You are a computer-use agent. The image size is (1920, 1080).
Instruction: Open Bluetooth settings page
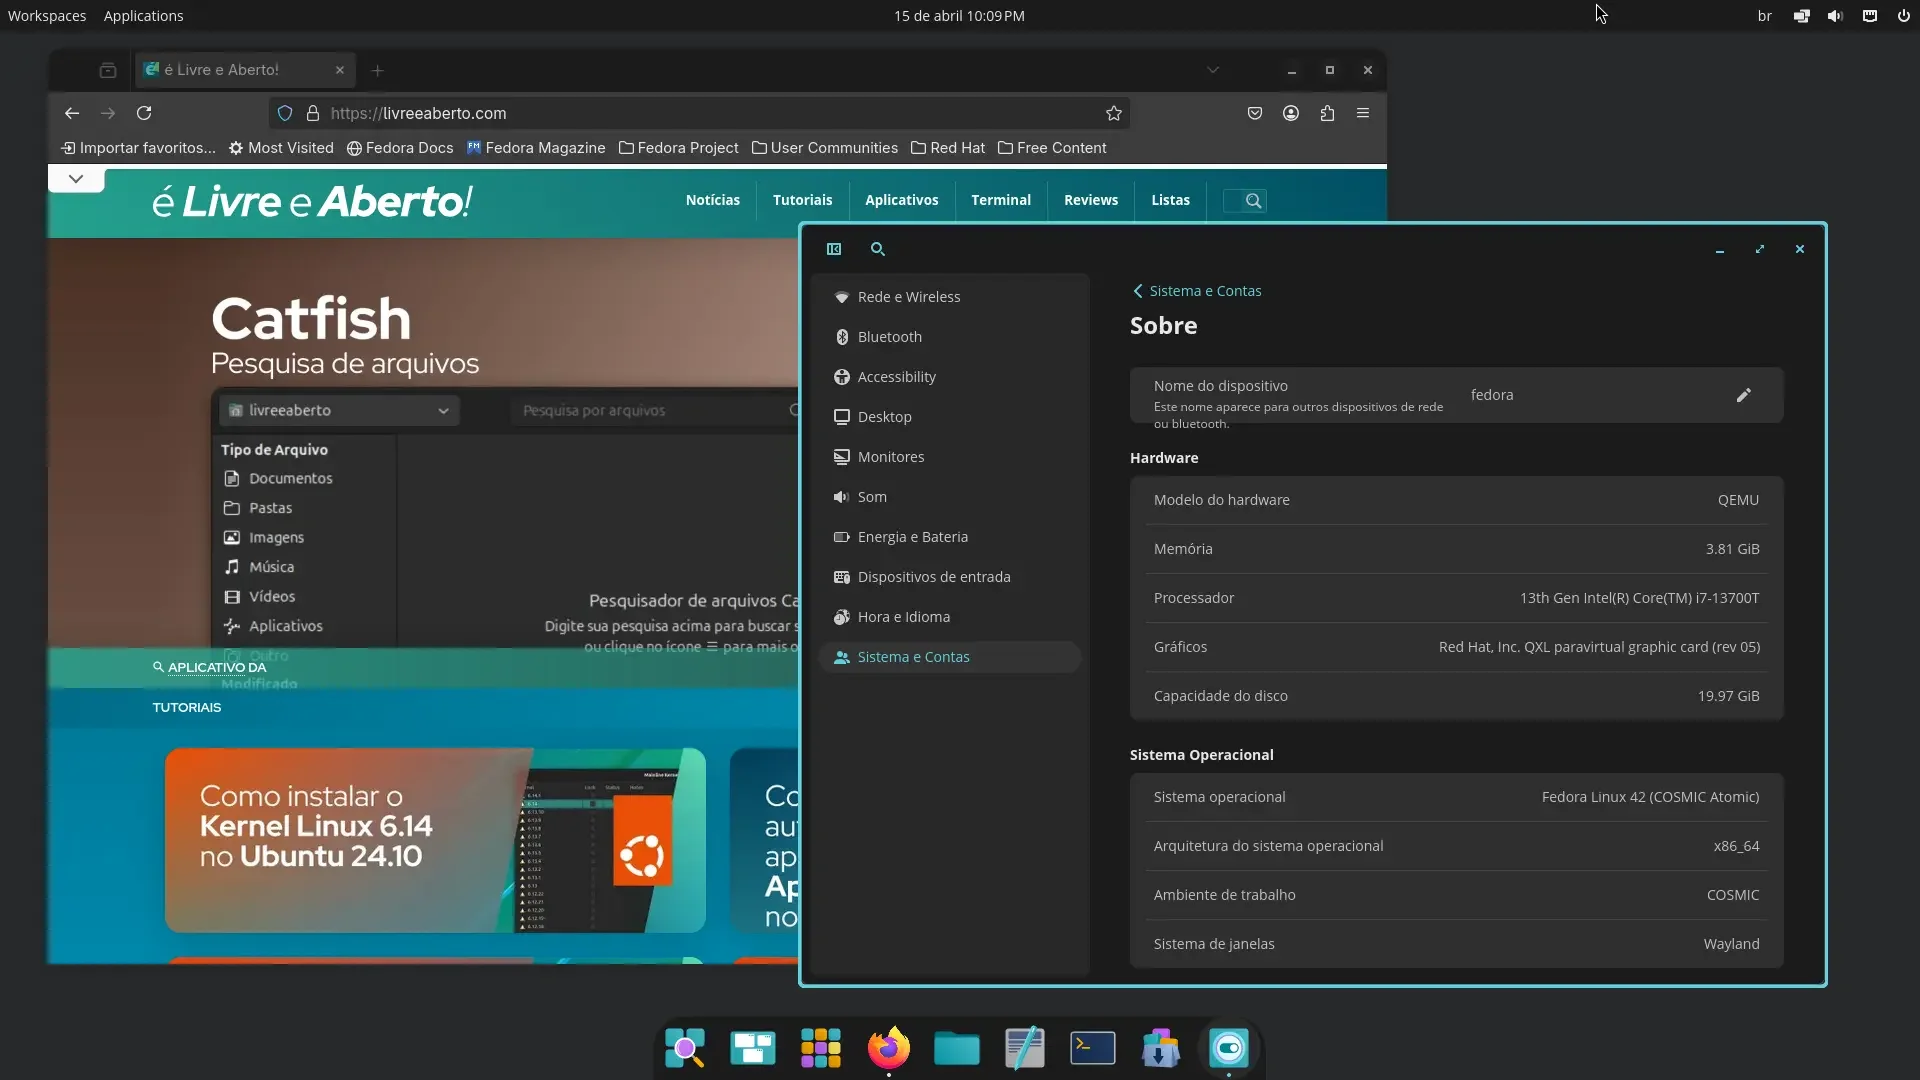click(x=949, y=337)
